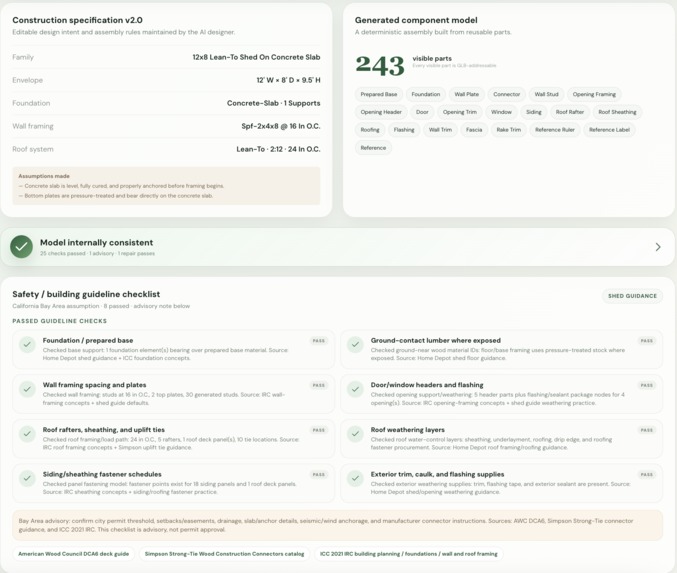Click the Exterior trim, caulk, flashing check icon
This screenshot has height=573, width=677.
coord(355,478)
